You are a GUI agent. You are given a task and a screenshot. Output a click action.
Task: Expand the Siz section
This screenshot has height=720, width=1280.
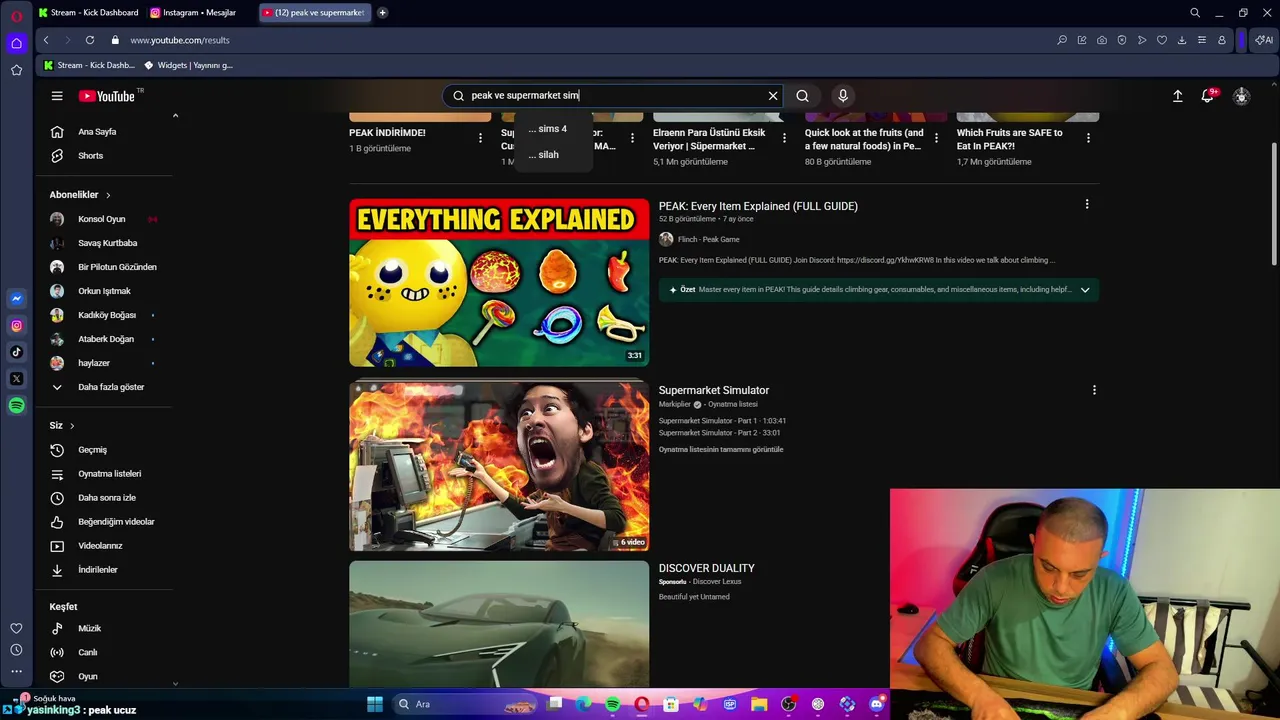pos(62,425)
